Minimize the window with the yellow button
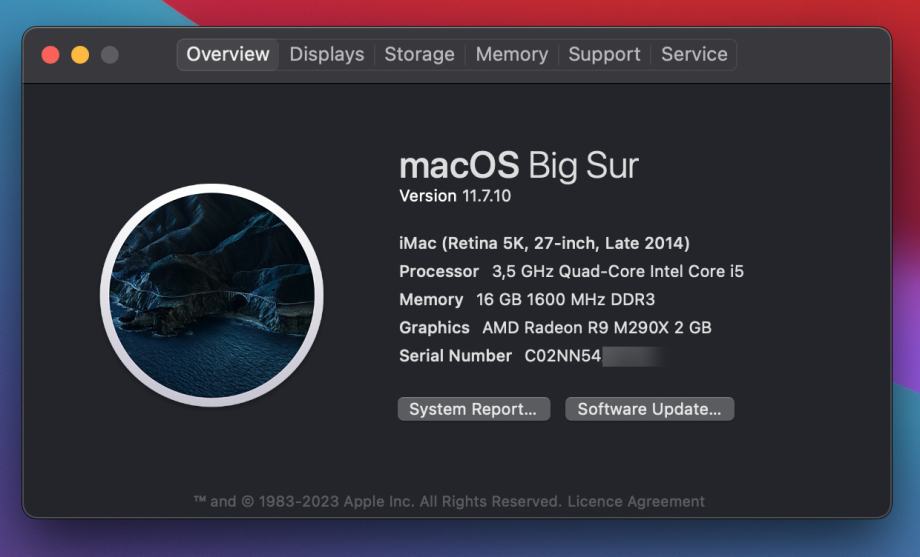 point(80,55)
